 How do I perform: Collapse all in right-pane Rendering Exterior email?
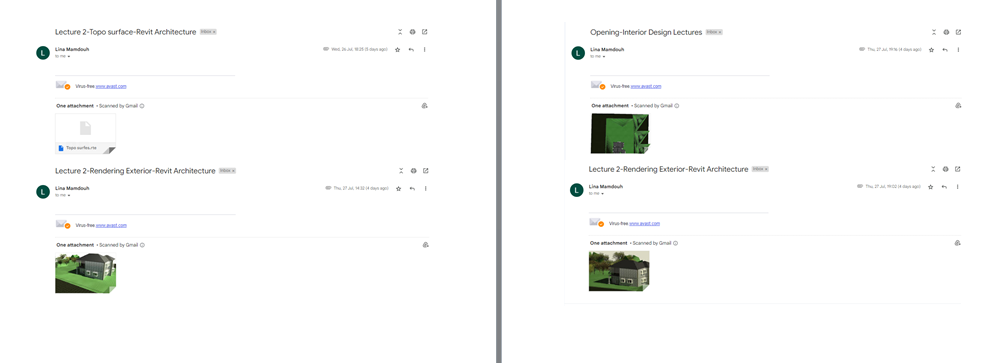[x=933, y=169]
